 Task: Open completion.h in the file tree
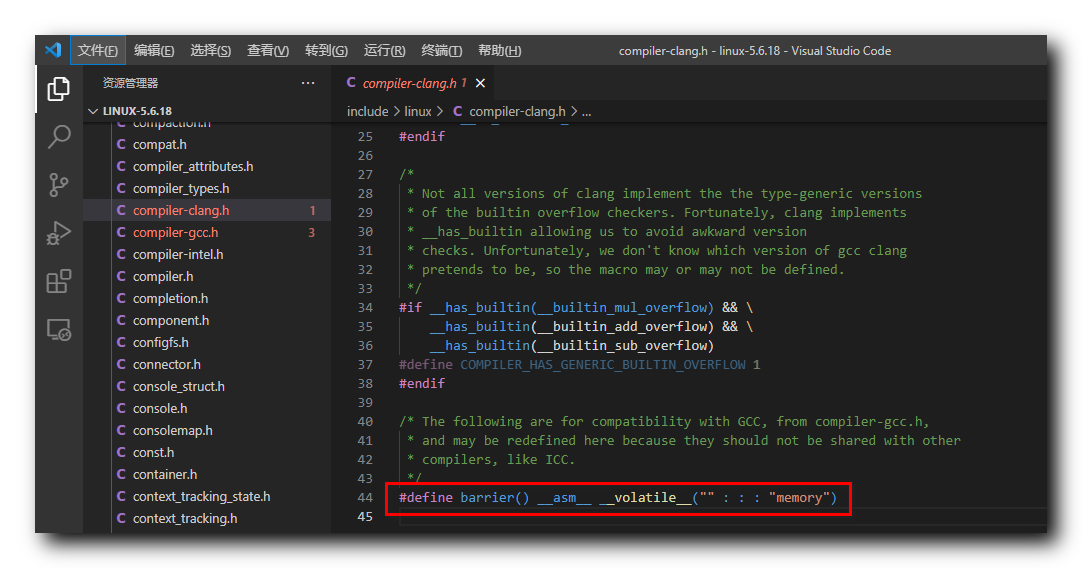tap(170, 298)
